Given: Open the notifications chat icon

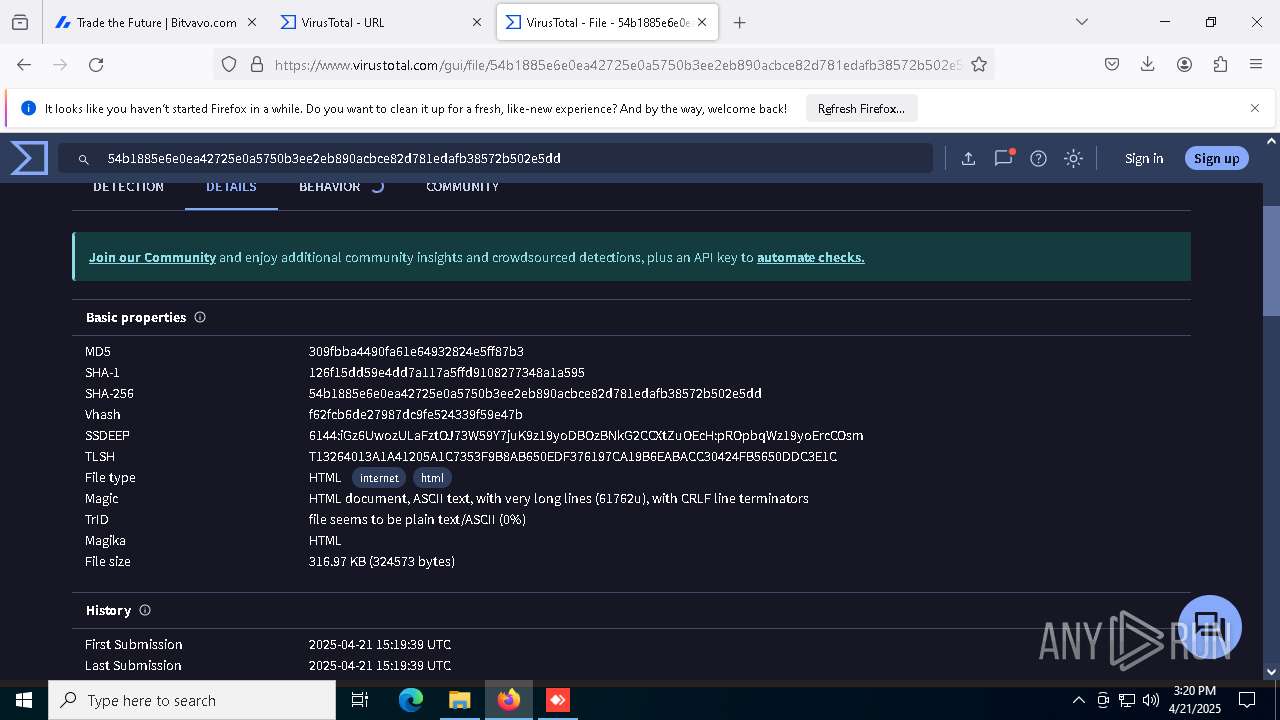Looking at the screenshot, I should point(1003,158).
